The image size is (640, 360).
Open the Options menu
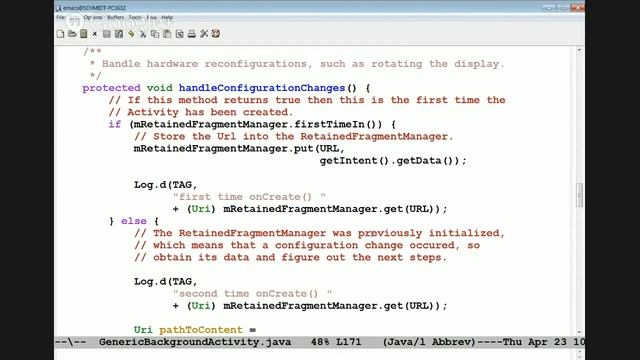click(x=93, y=18)
